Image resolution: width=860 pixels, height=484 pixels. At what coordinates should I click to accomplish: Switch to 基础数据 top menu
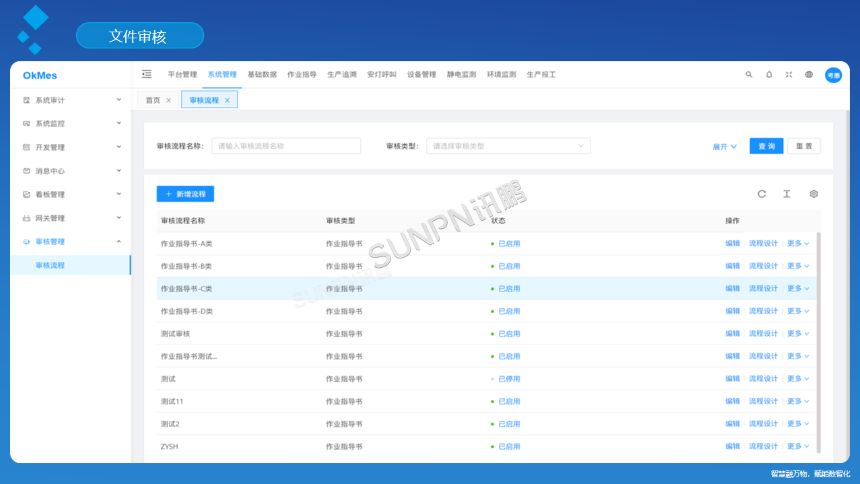pos(262,75)
